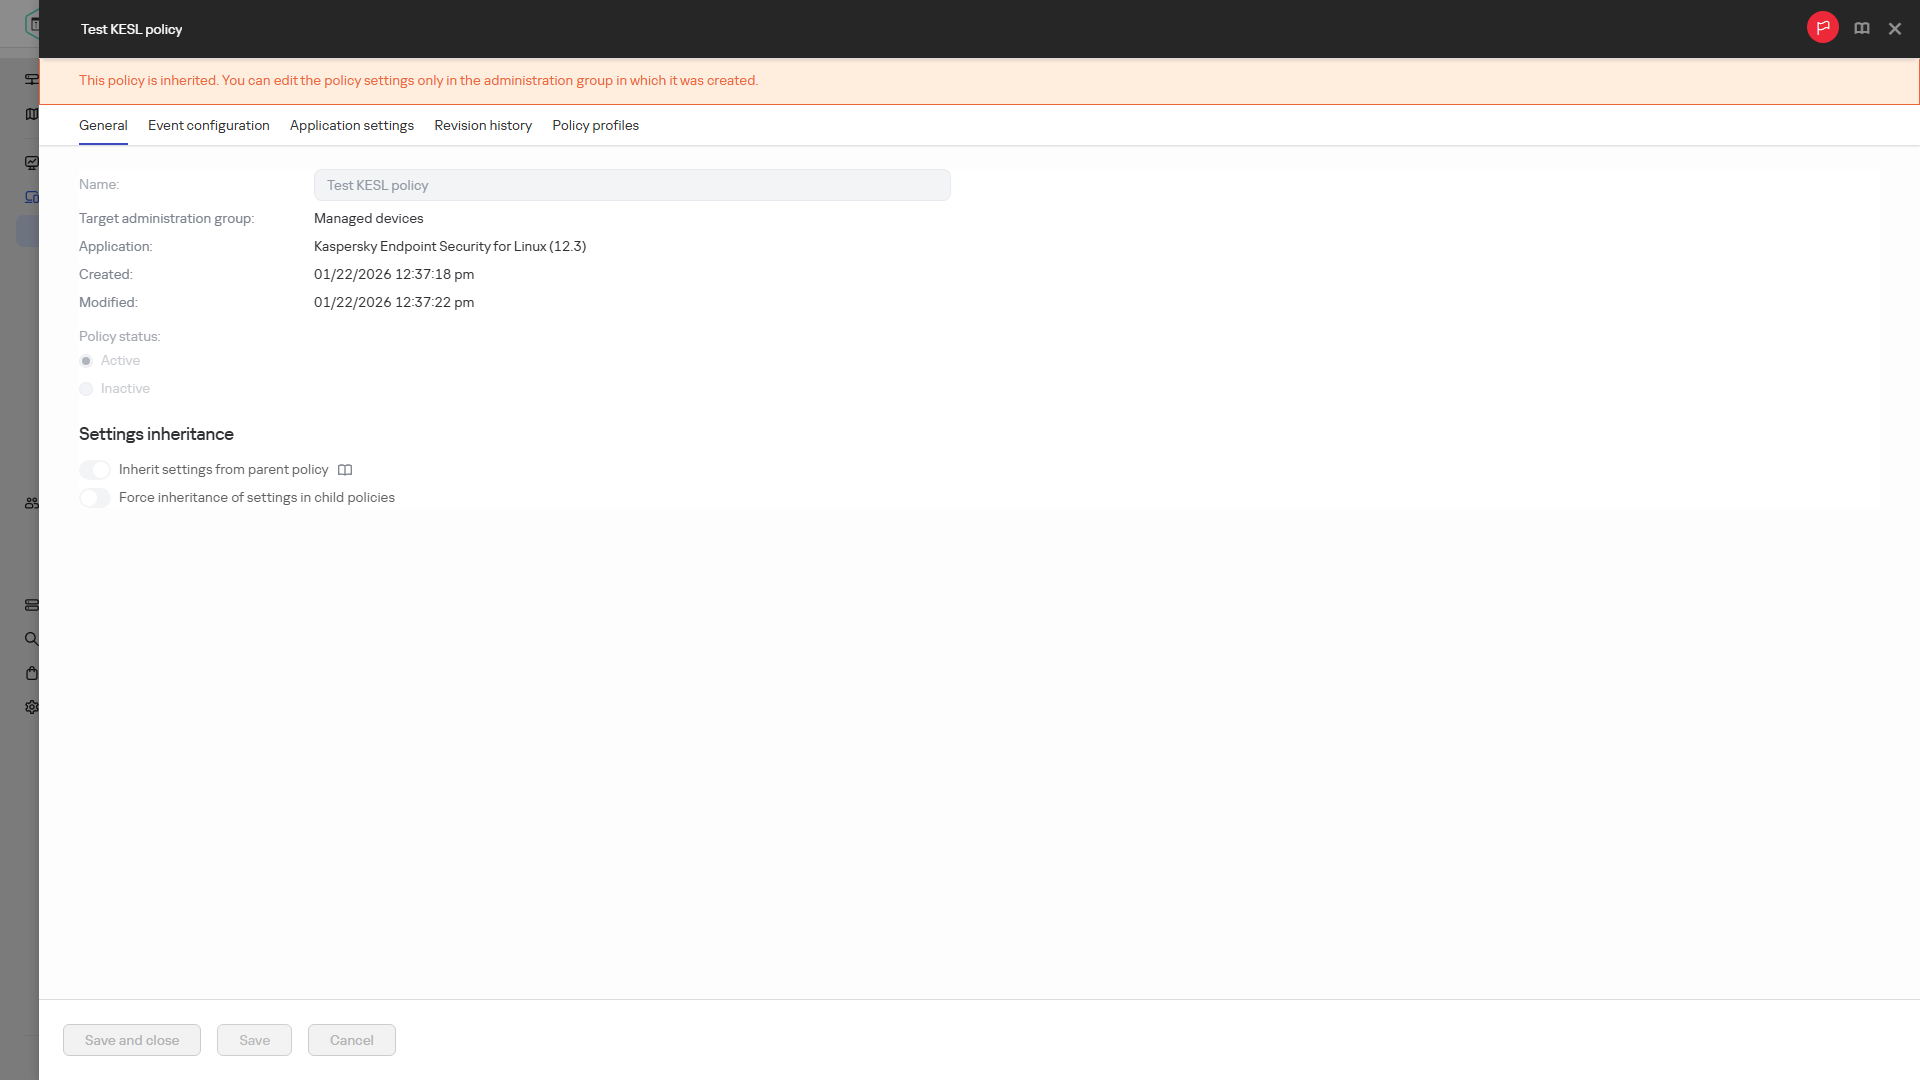Click the server stack icon in sidebar
Image resolution: width=1920 pixels, height=1080 pixels.
pyautogui.click(x=32, y=605)
